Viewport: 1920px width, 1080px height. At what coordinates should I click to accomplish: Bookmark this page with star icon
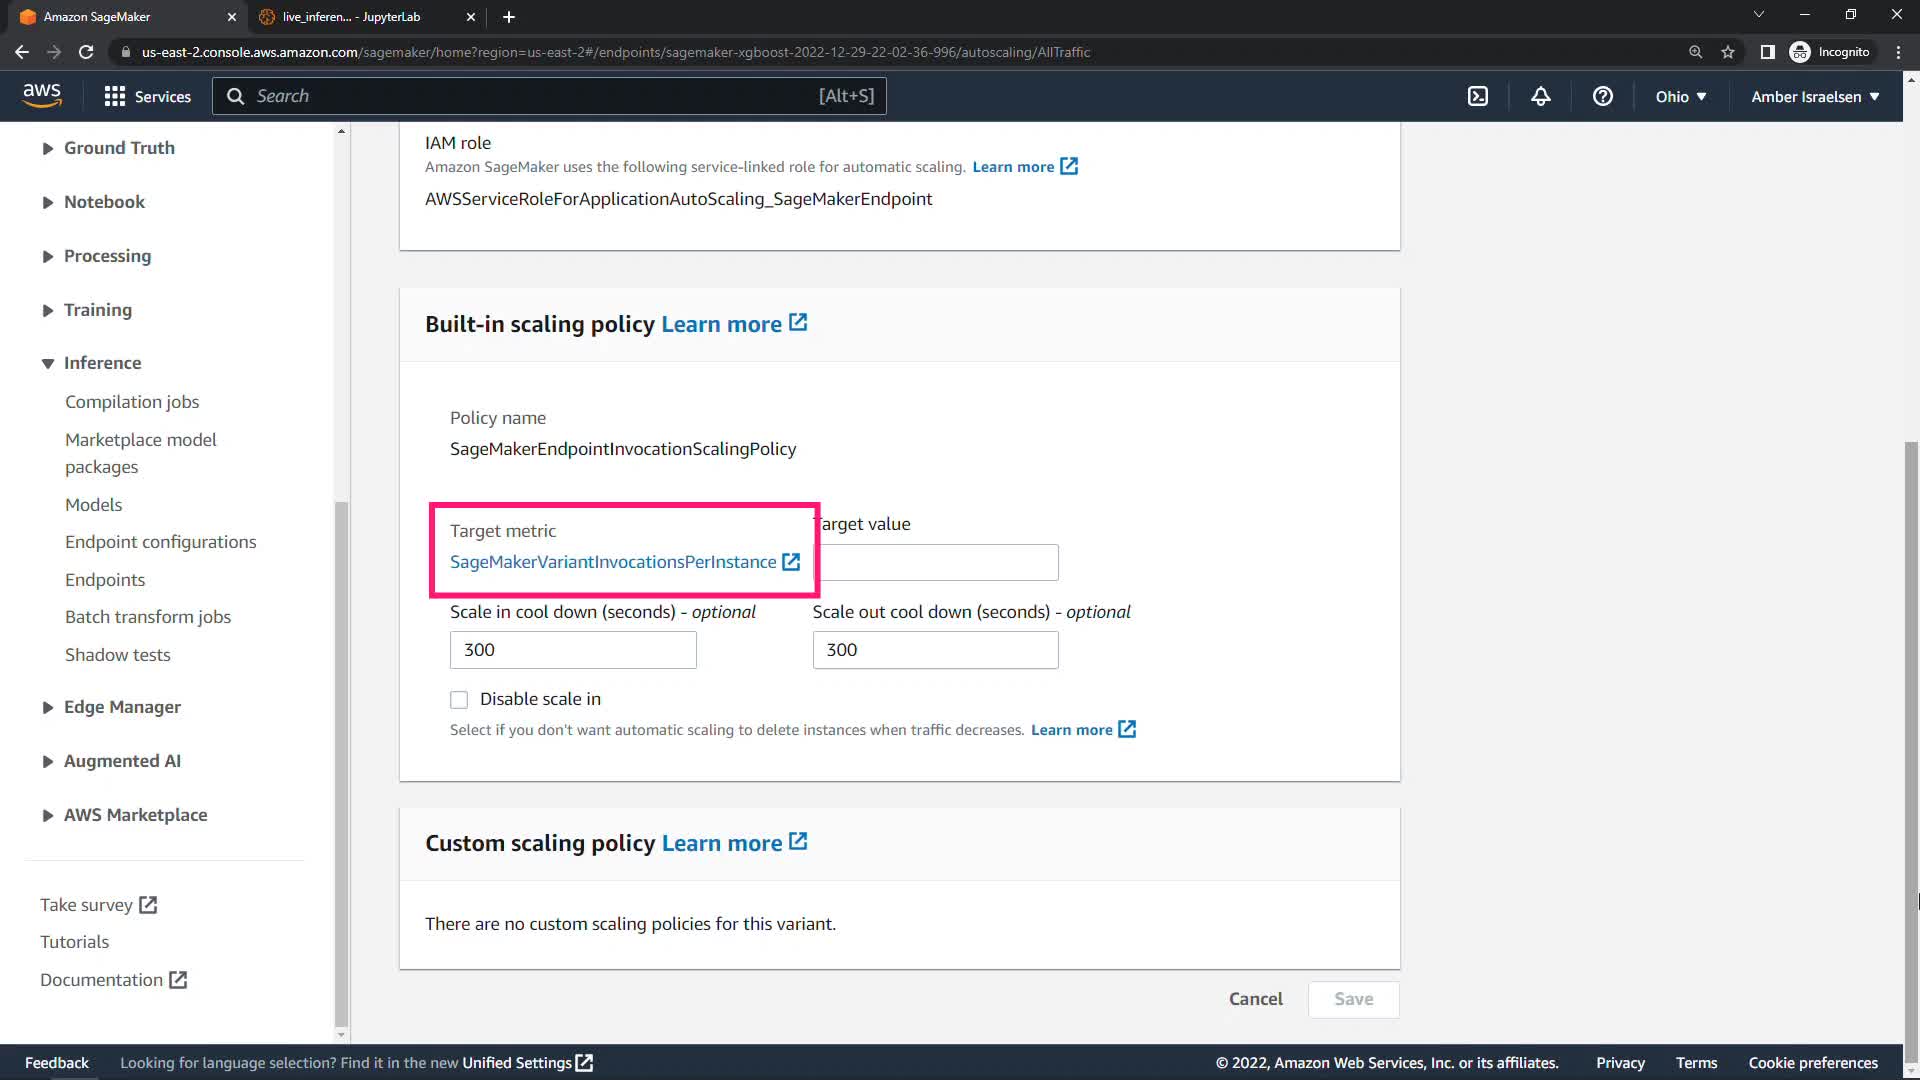pos(1728,52)
